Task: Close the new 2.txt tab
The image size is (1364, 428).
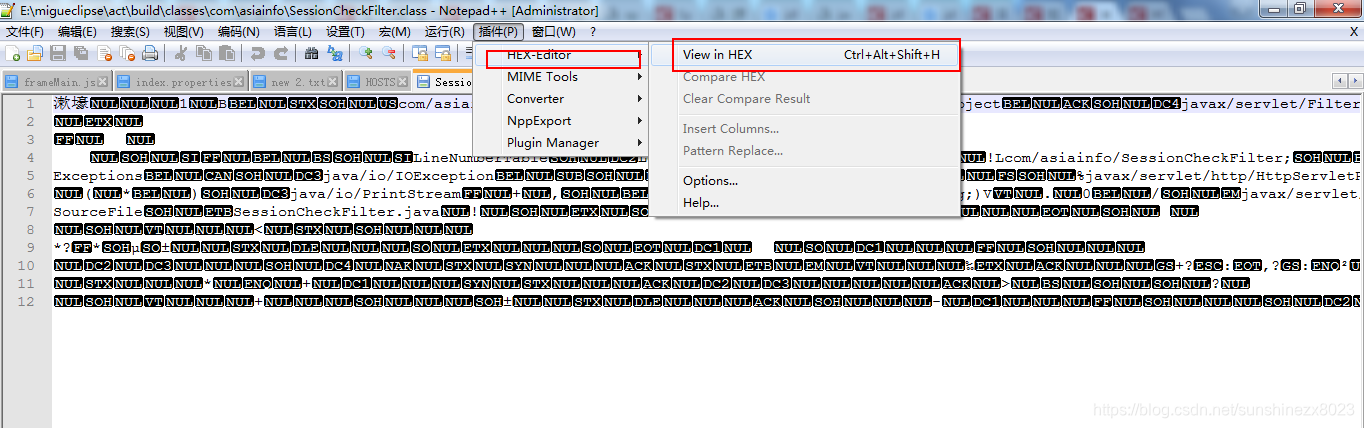Action: click(332, 82)
